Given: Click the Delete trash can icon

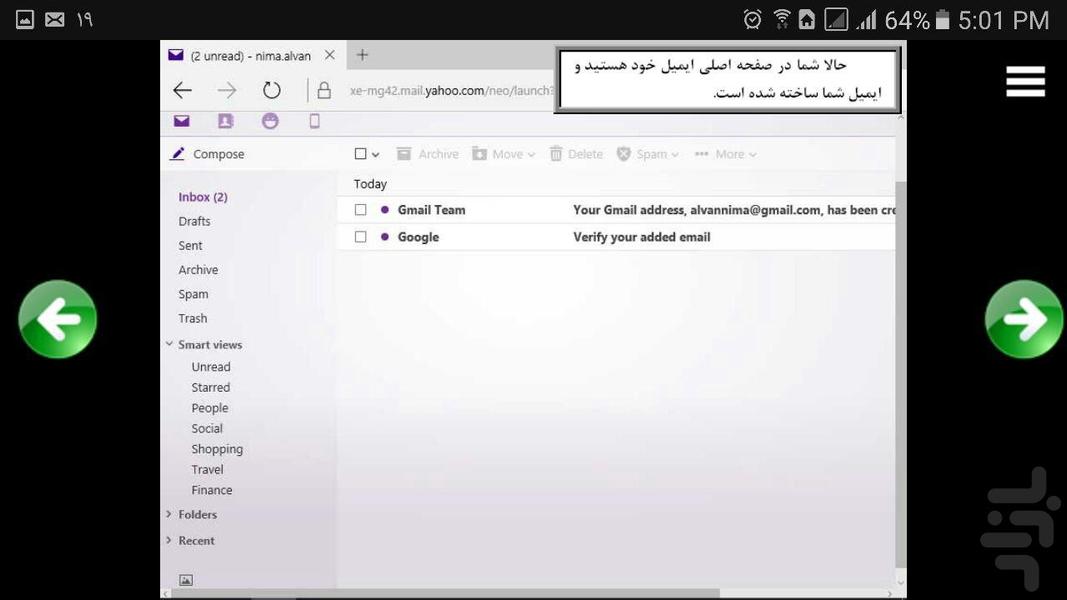Looking at the screenshot, I should (556, 154).
